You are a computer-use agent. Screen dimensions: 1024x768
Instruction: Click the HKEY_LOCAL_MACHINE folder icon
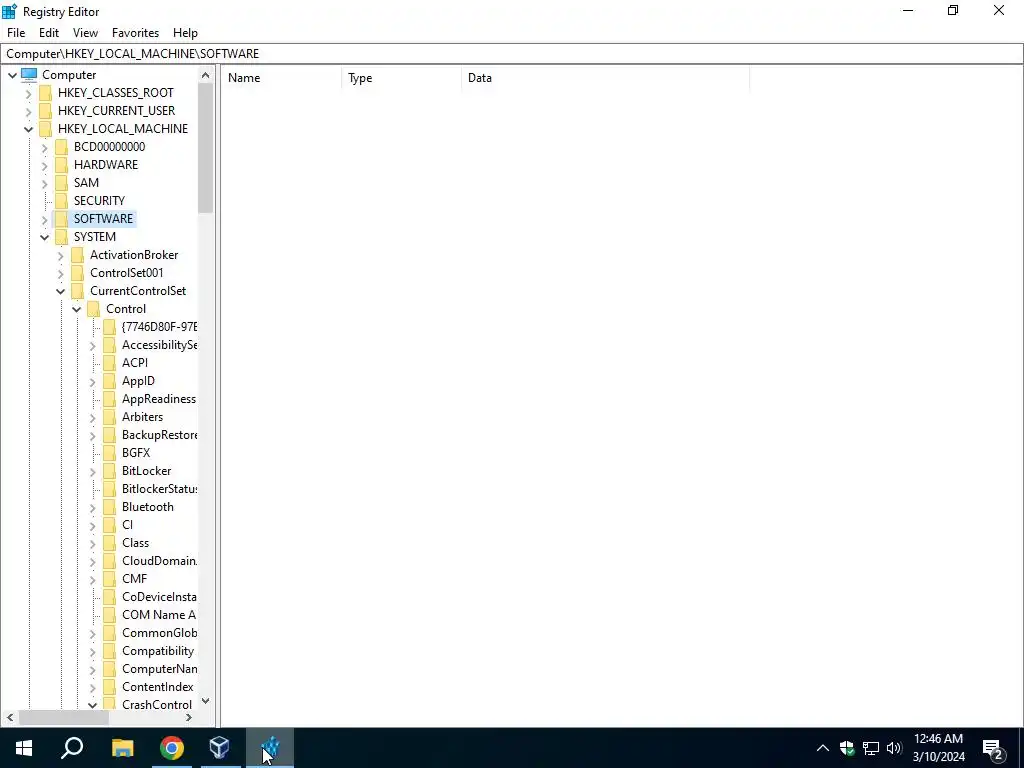coord(45,129)
